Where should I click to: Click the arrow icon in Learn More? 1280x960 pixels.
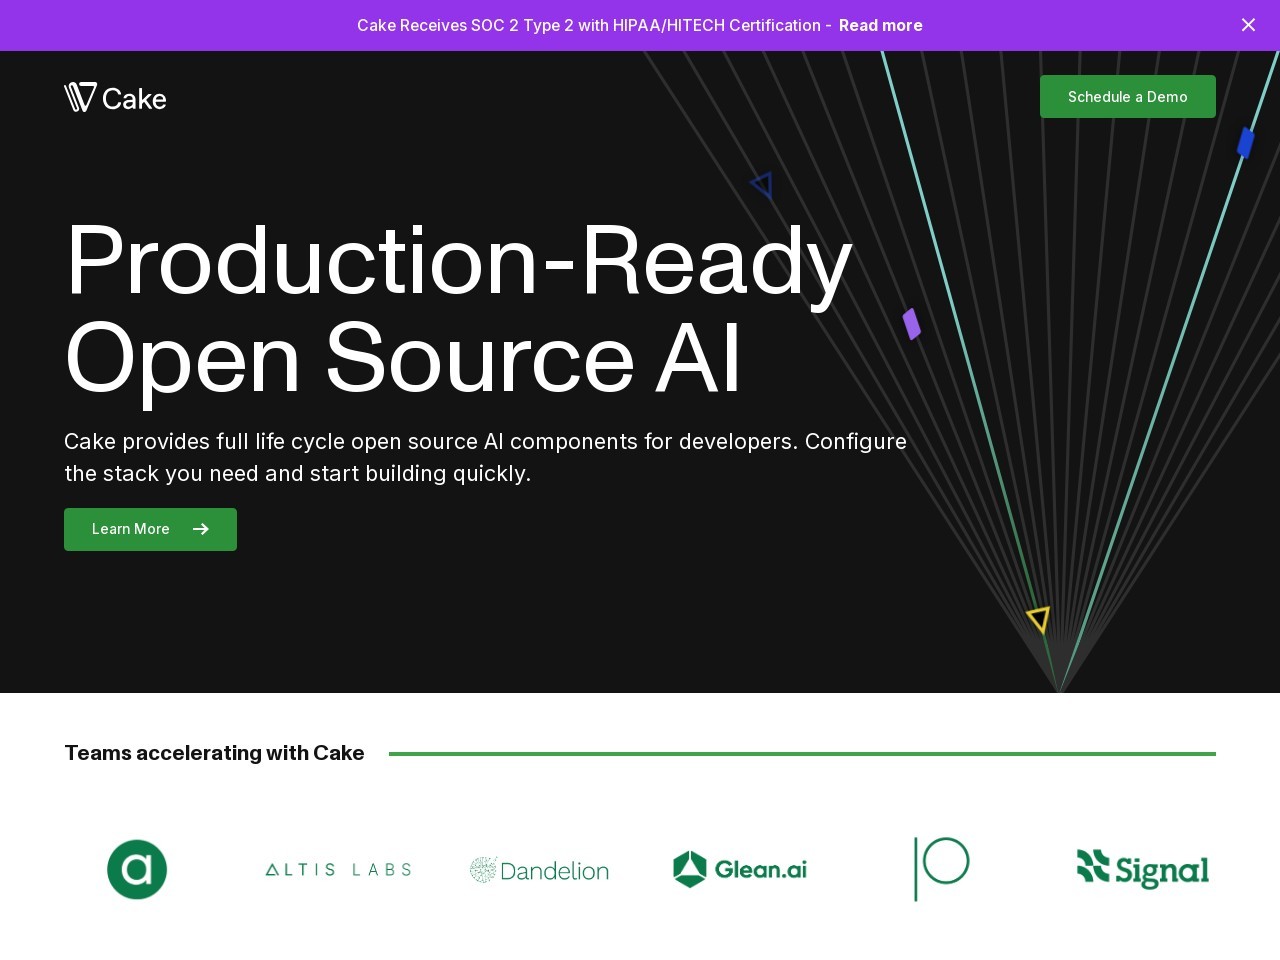point(201,529)
